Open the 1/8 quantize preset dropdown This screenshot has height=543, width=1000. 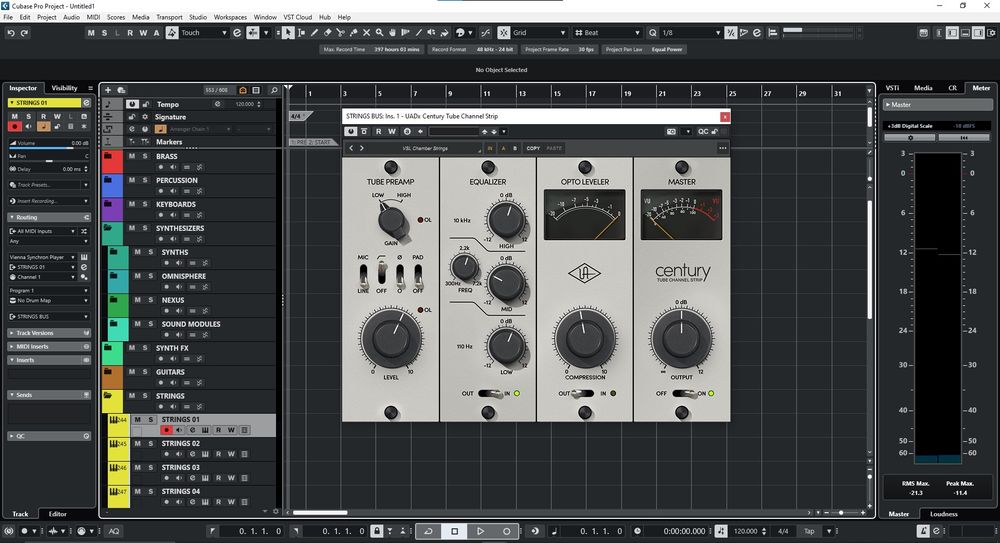point(691,33)
